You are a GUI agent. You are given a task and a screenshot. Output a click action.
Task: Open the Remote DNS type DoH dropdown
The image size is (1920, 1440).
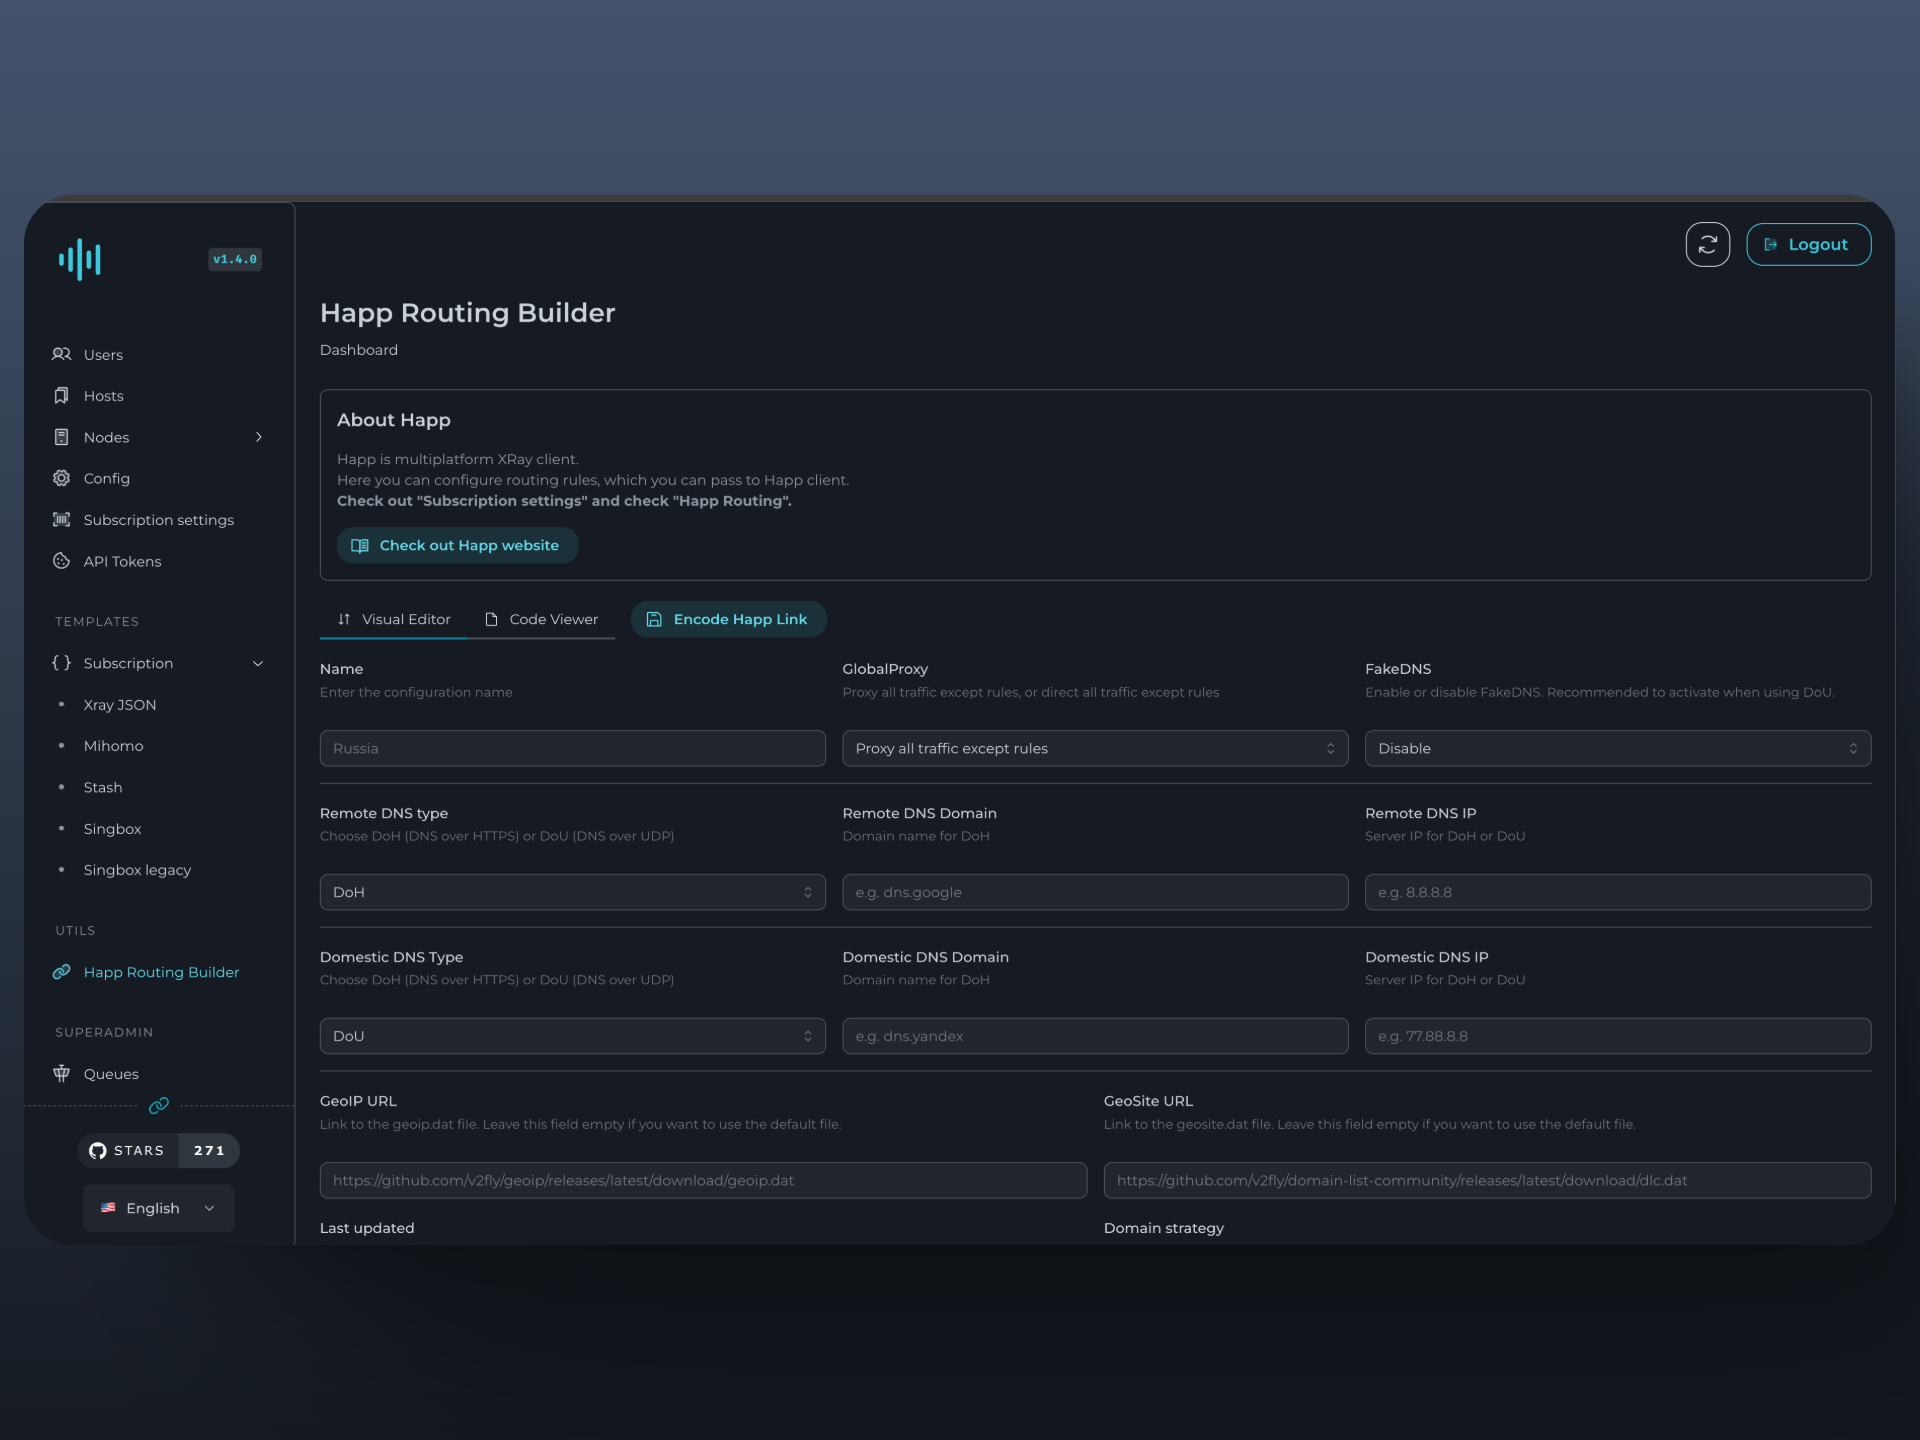tap(573, 892)
